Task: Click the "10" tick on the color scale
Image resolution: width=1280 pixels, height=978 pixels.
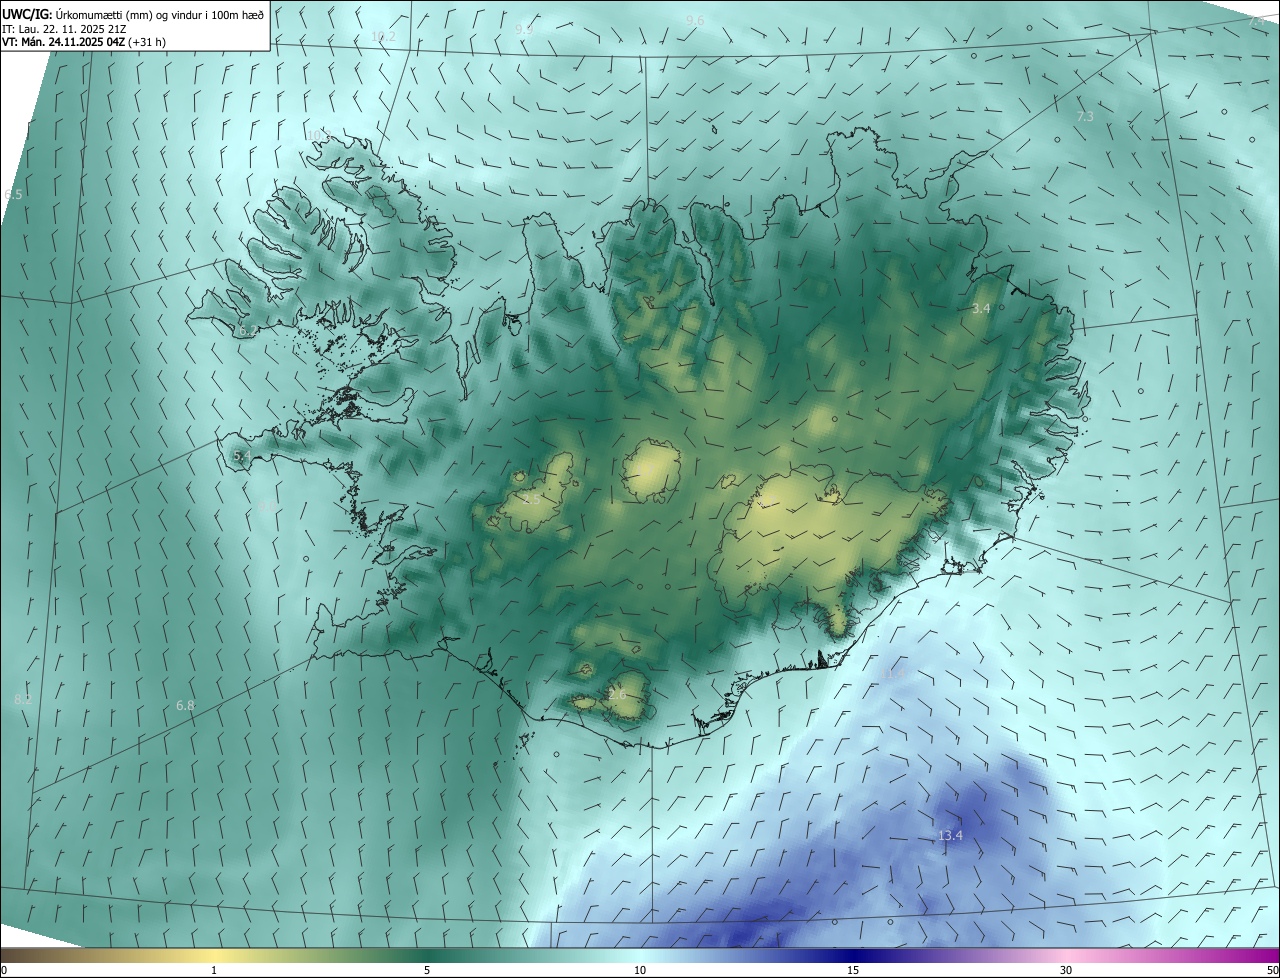Action: pyautogui.click(x=640, y=970)
